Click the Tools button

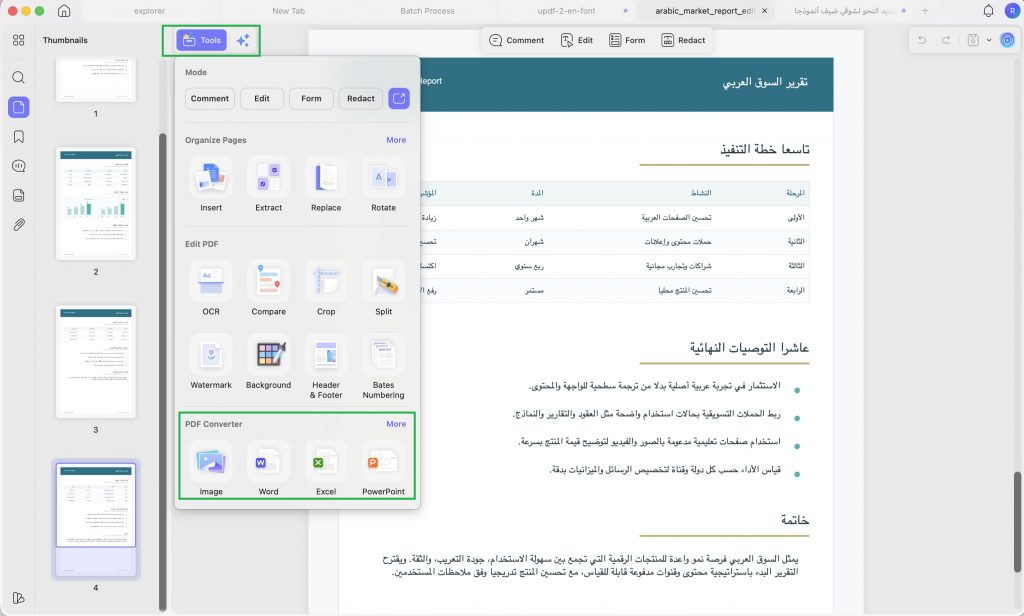(x=202, y=41)
